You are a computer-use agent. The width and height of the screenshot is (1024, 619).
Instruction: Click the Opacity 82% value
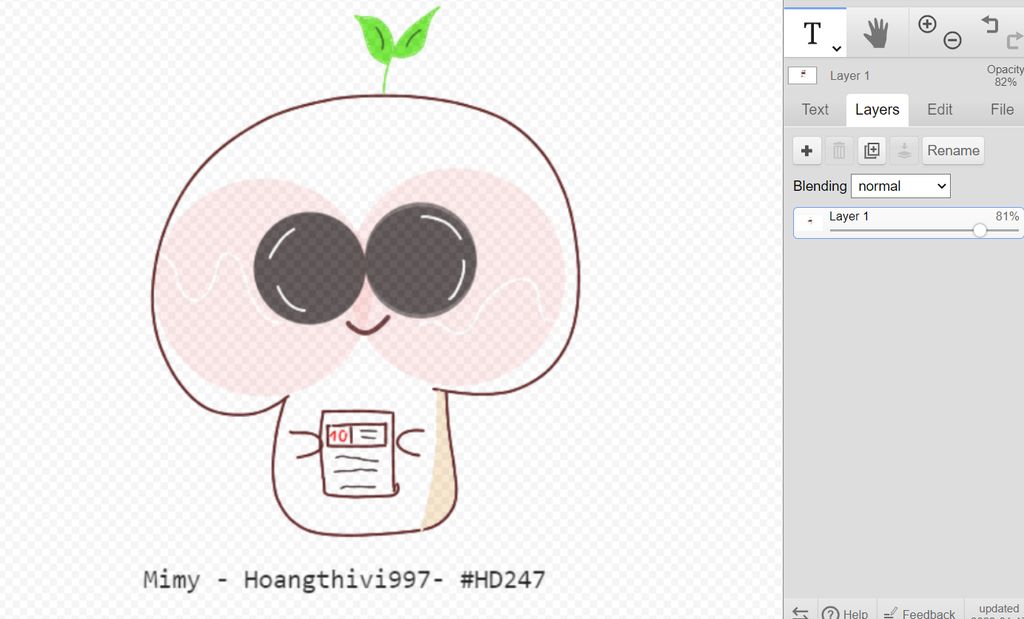coord(1005,76)
